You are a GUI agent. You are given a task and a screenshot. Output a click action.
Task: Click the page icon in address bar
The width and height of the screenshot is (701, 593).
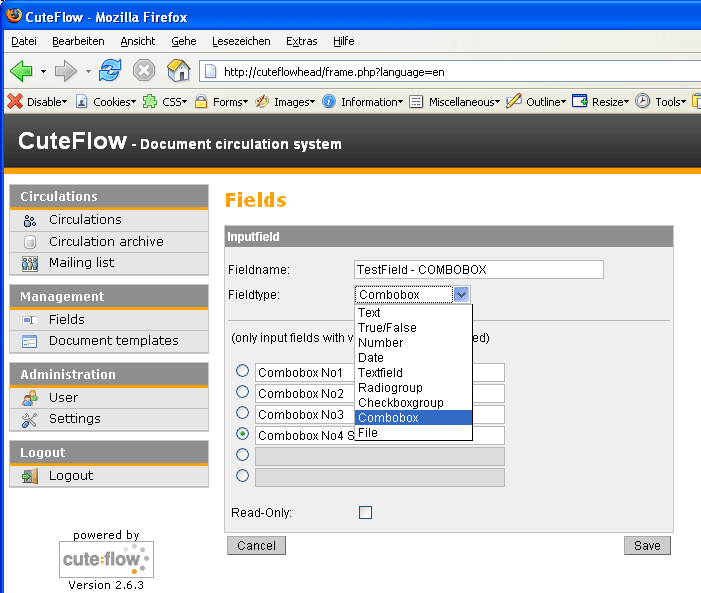(211, 72)
